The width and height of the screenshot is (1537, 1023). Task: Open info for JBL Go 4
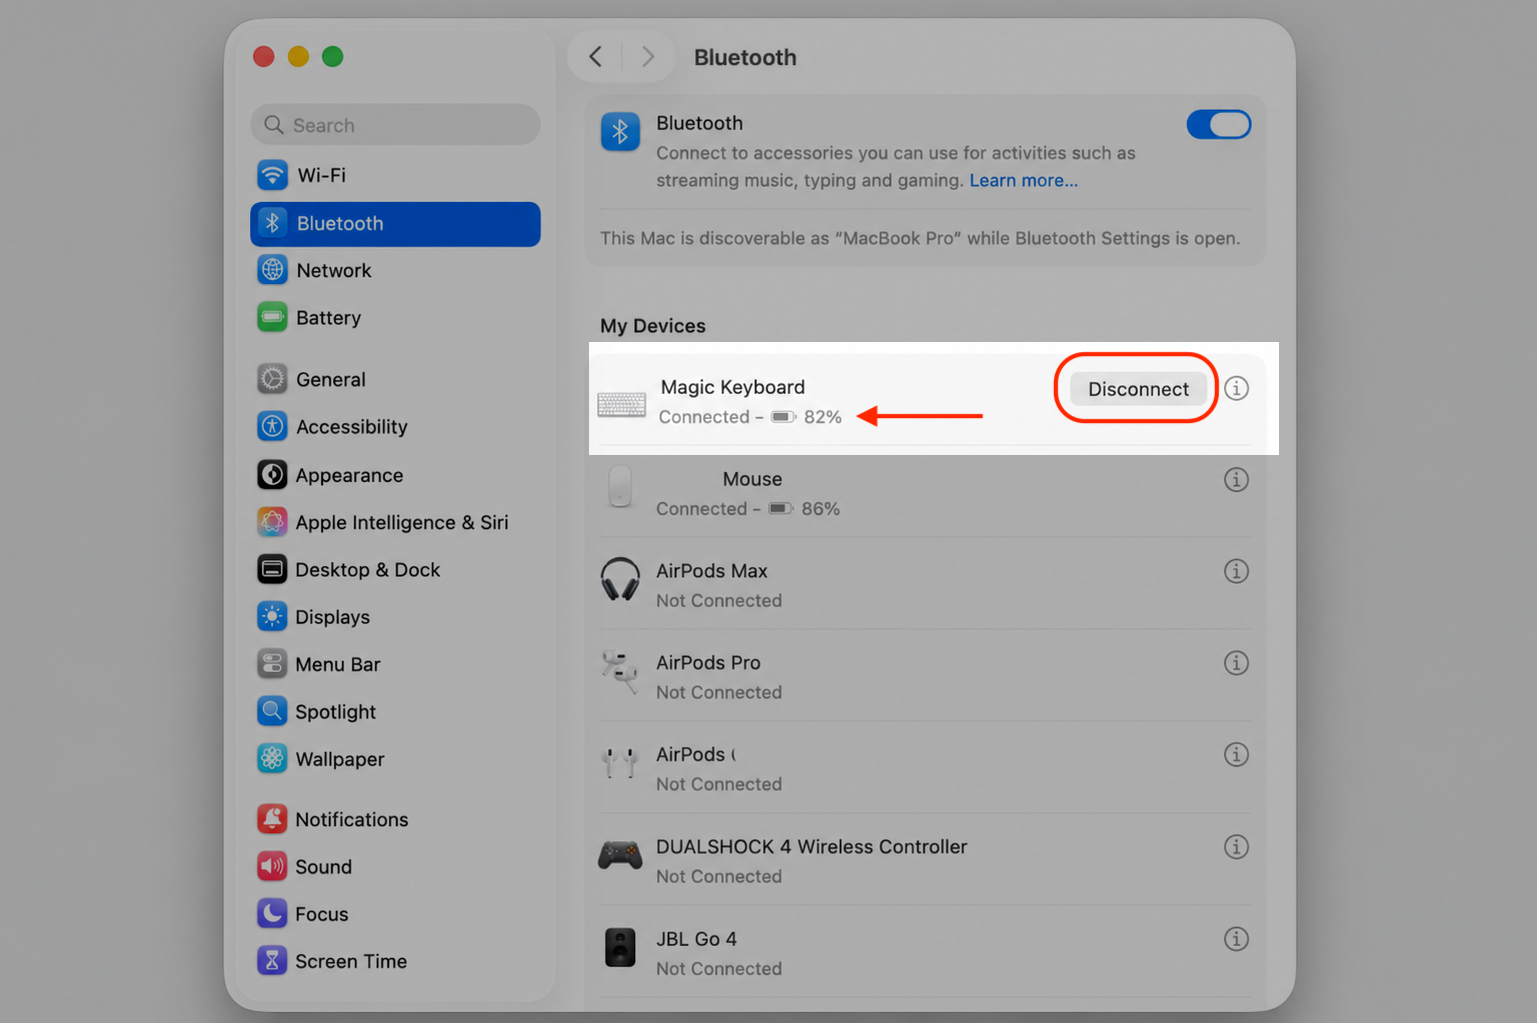pyautogui.click(x=1237, y=939)
